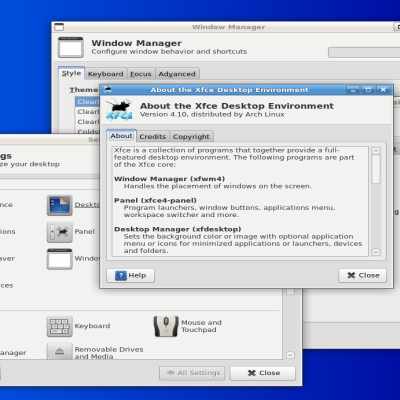Click the Window Manager (xfwm4) heading
This screenshot has width=400, height=400.
pos(170,179)
